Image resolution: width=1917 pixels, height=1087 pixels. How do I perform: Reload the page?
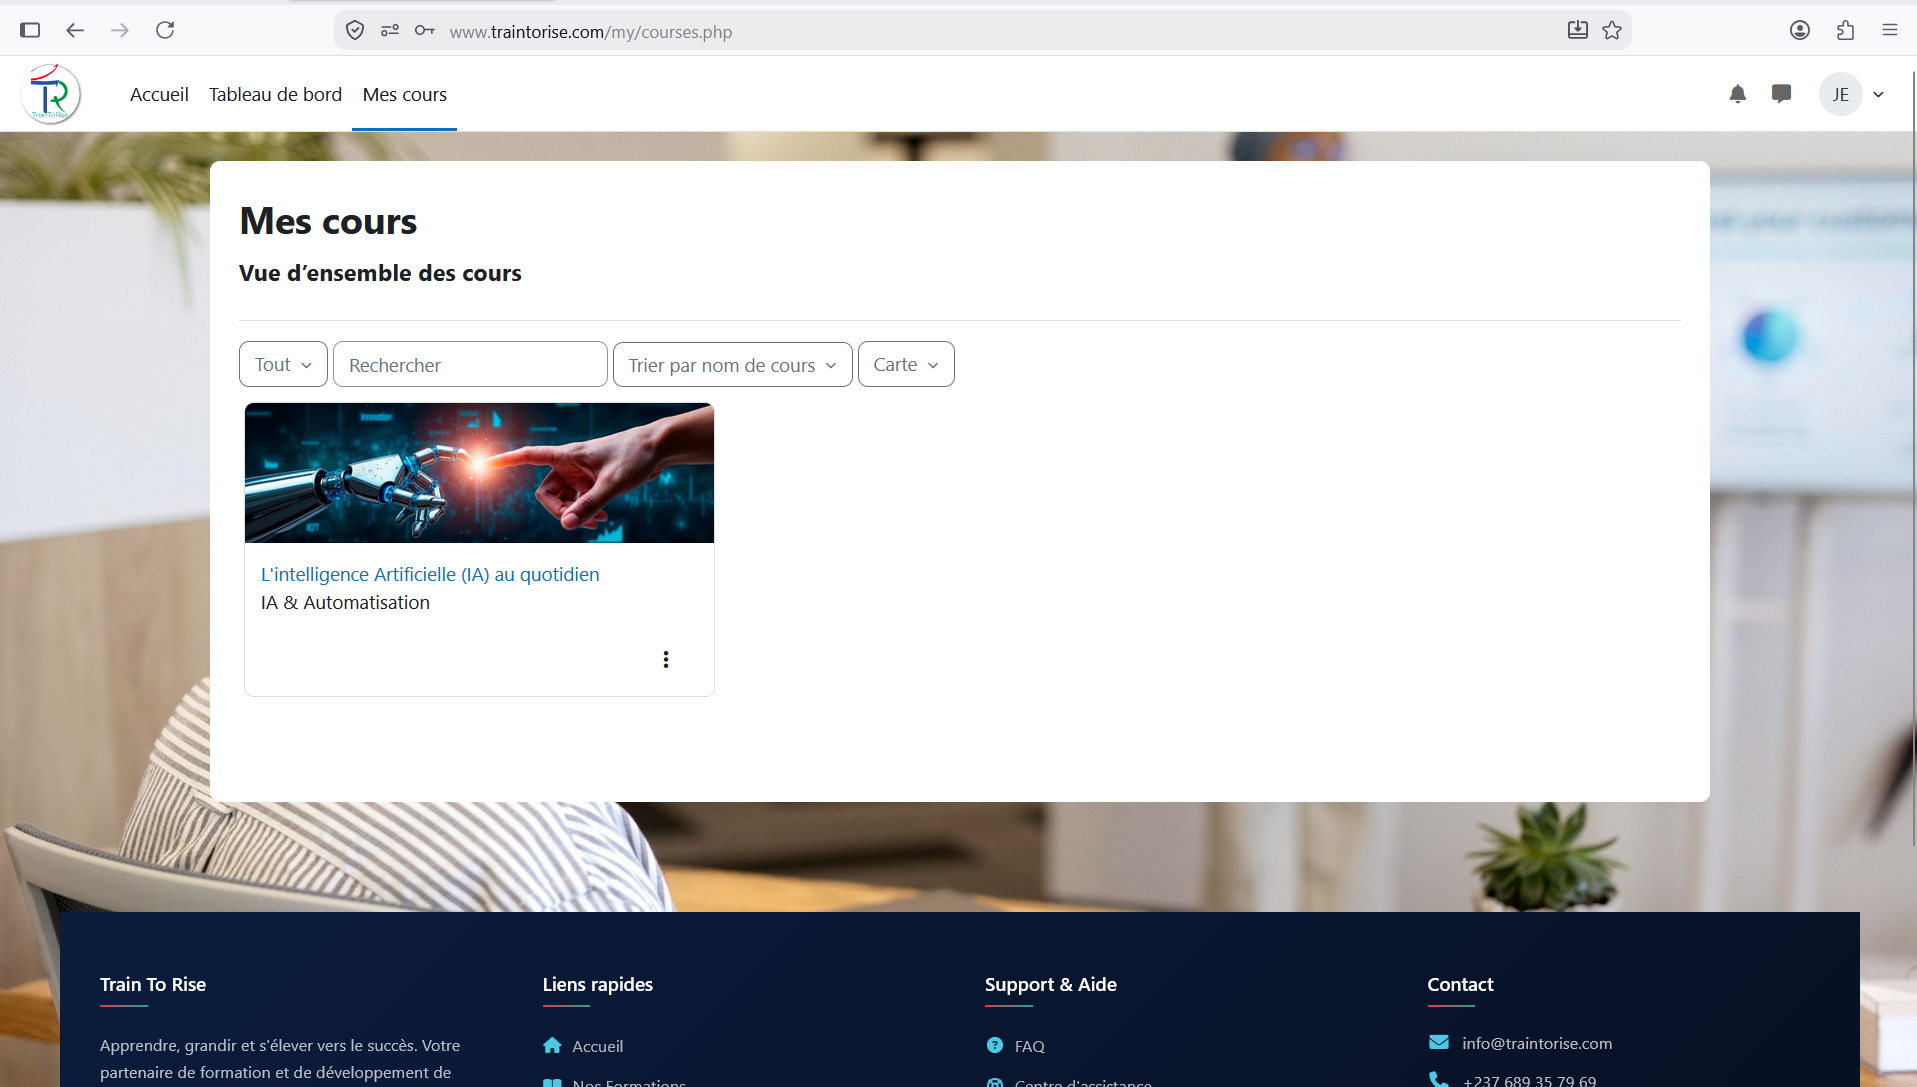[165, 30]
